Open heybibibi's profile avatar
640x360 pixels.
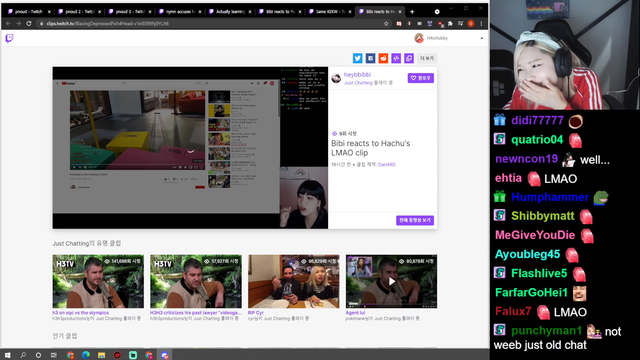[x=336, y=78]
